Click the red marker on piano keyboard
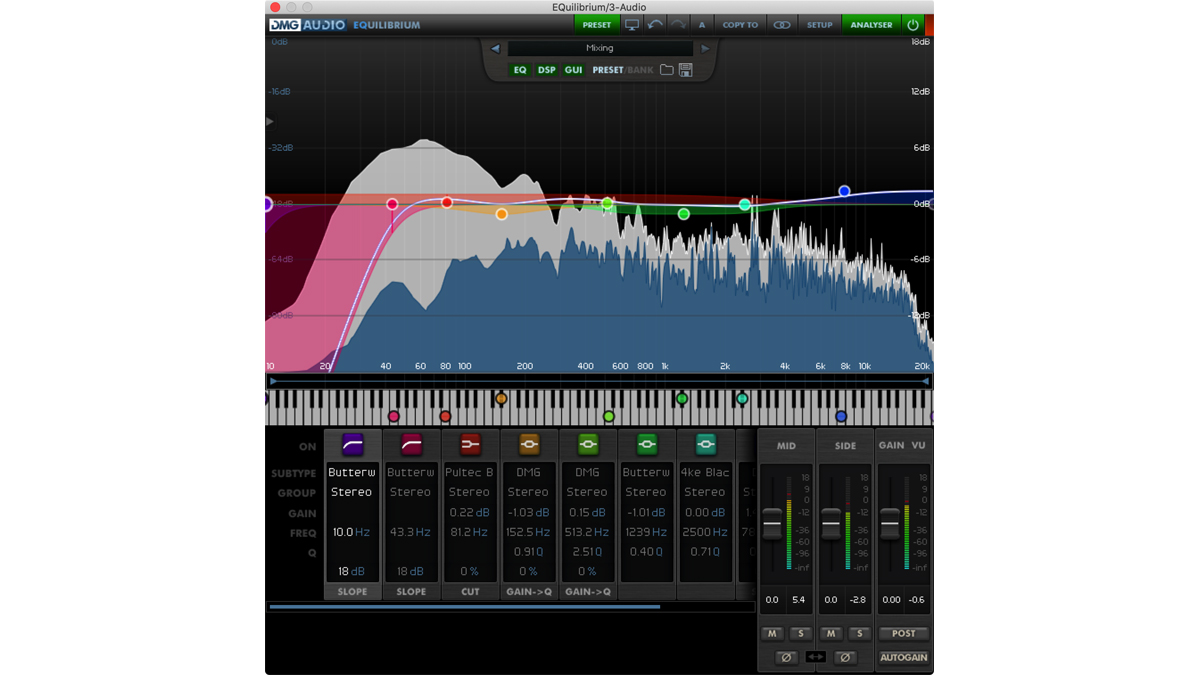This screenshot has width=1200, height=675. pos(446,416)
